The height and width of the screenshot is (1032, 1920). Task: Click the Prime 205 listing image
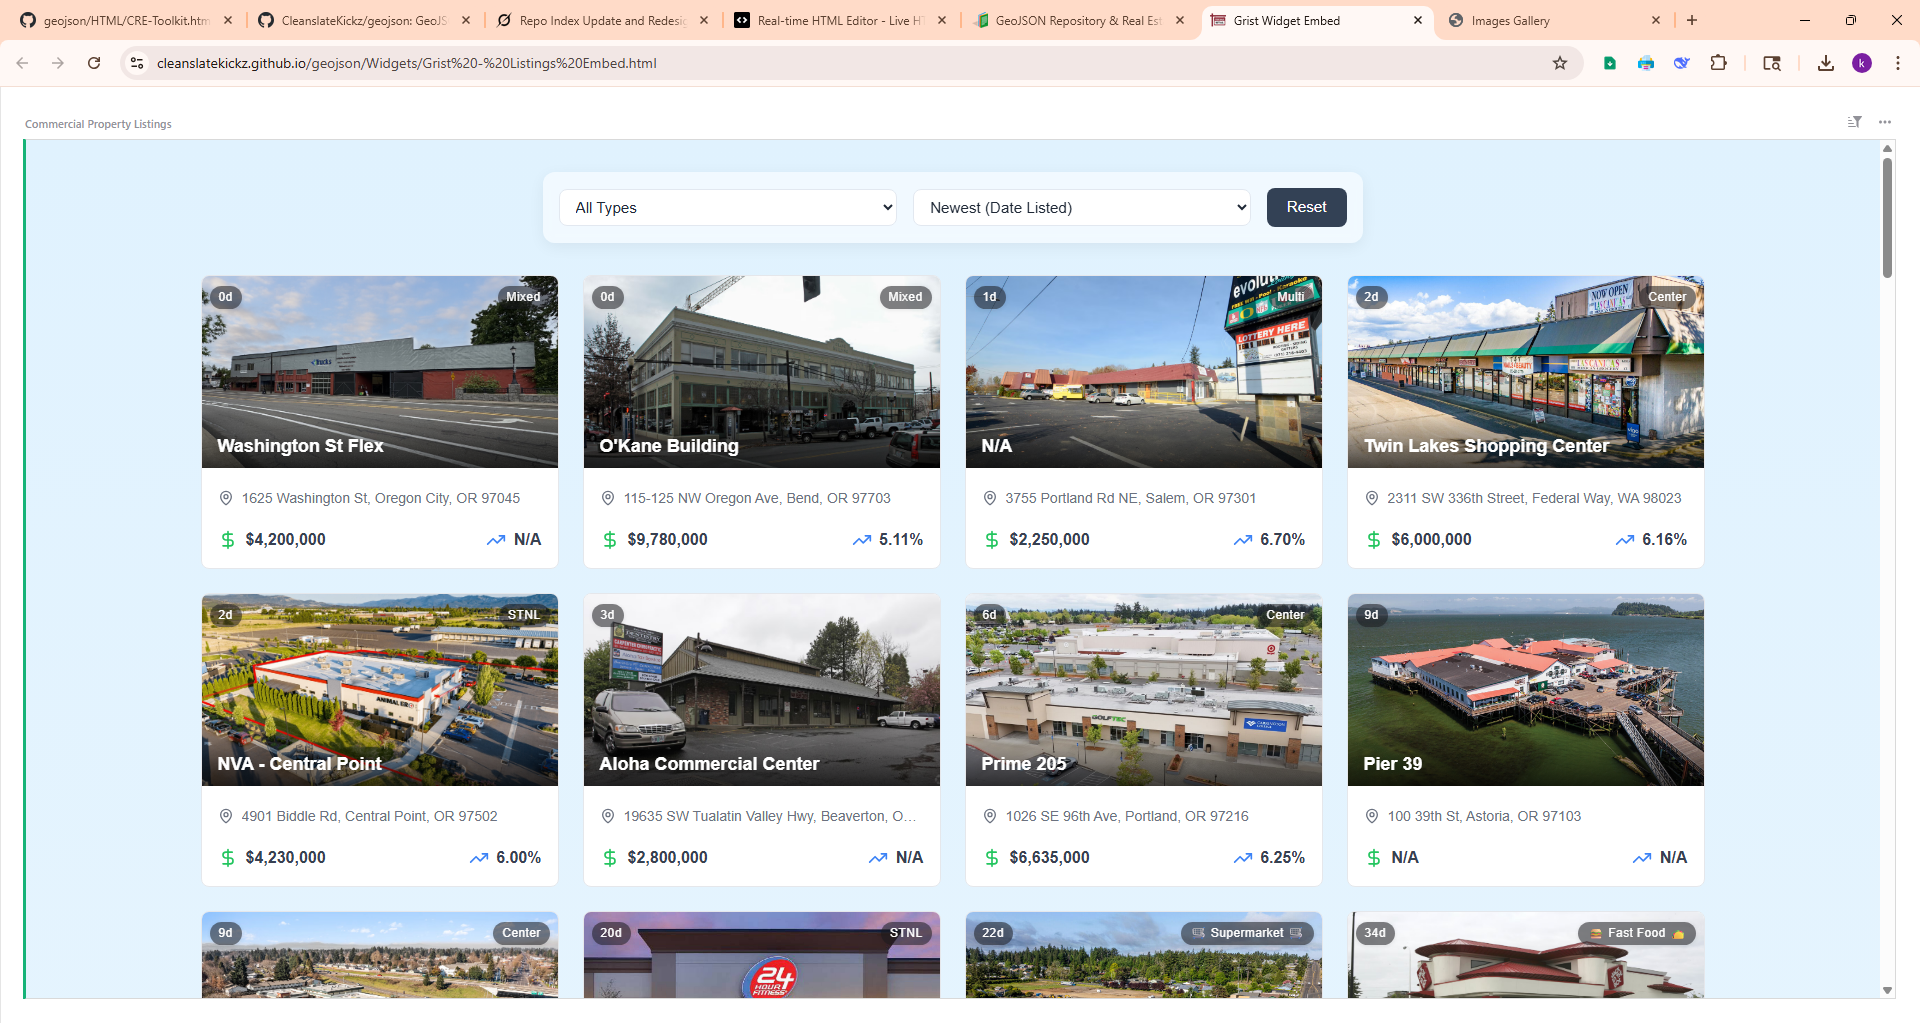pyautogui.click(x=1144, y=690)
